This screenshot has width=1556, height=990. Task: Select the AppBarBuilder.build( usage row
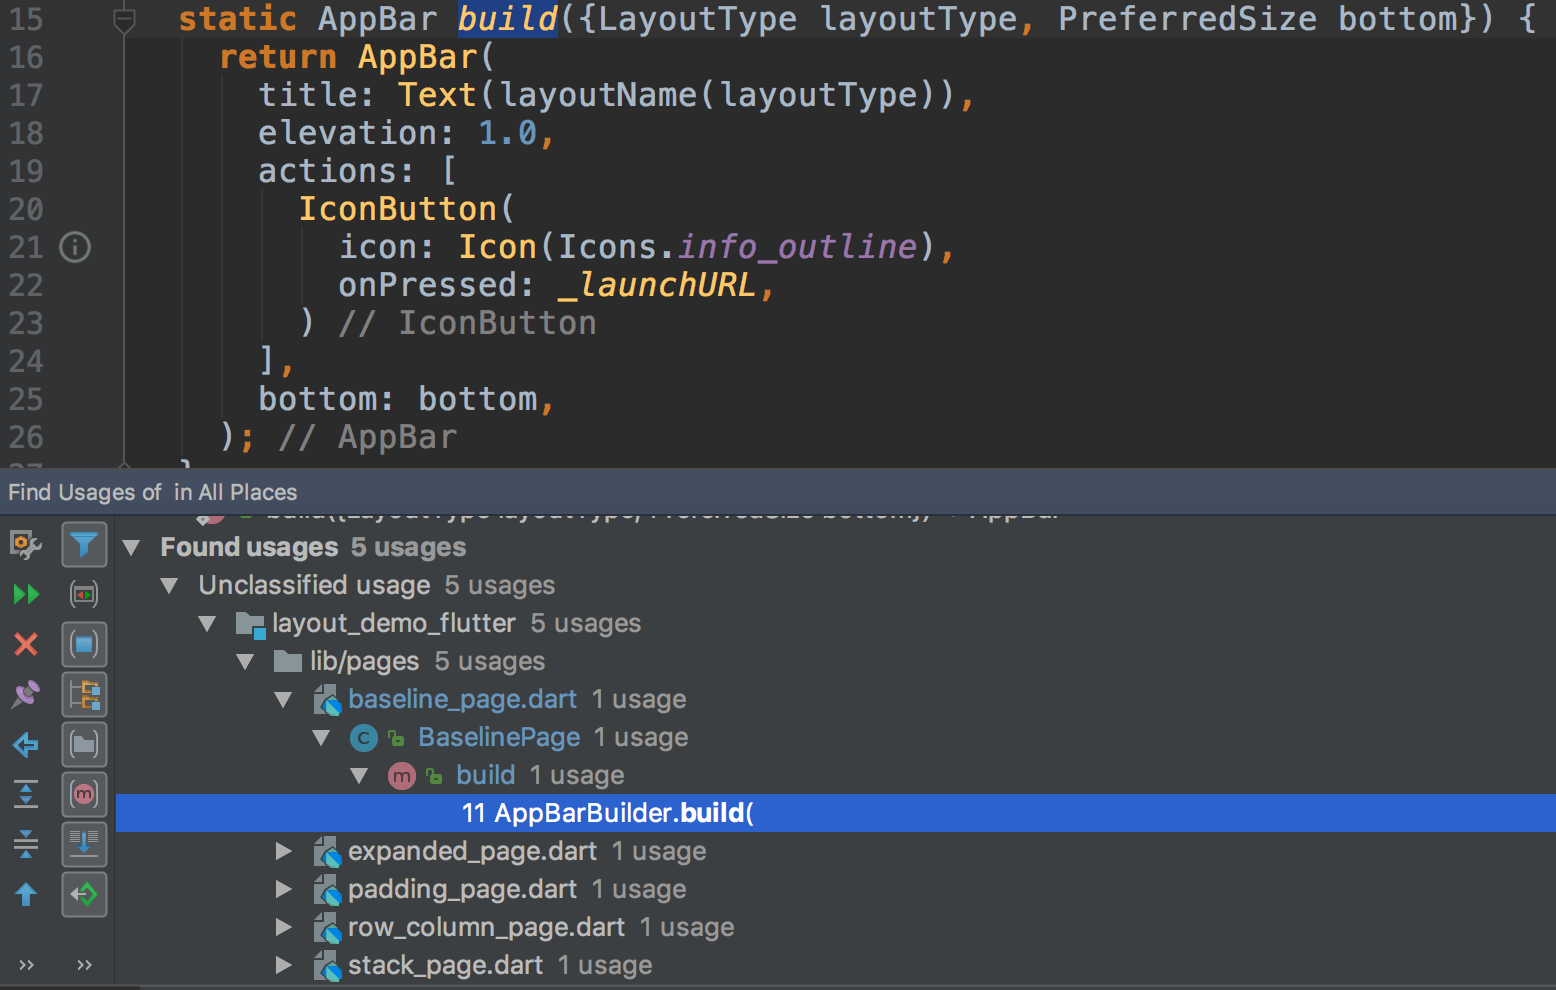pos(835,813)
